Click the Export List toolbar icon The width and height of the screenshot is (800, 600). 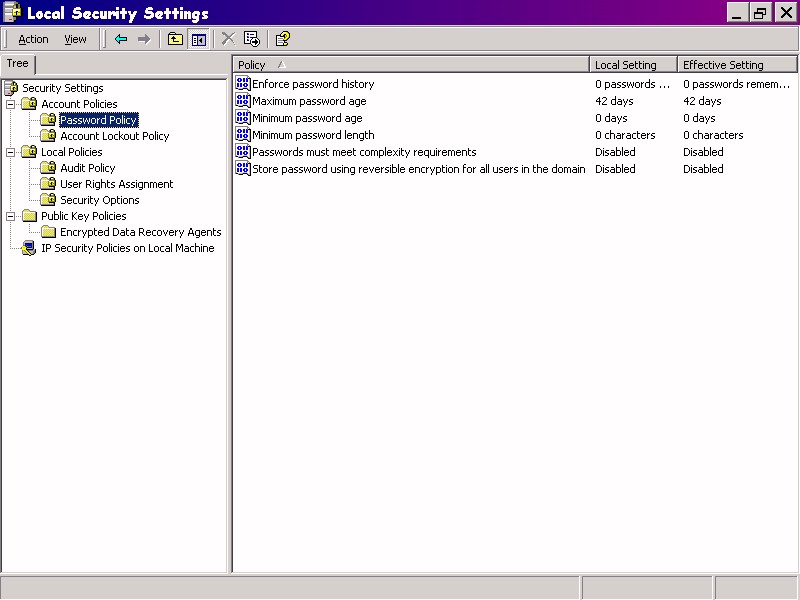click(252, 39)
